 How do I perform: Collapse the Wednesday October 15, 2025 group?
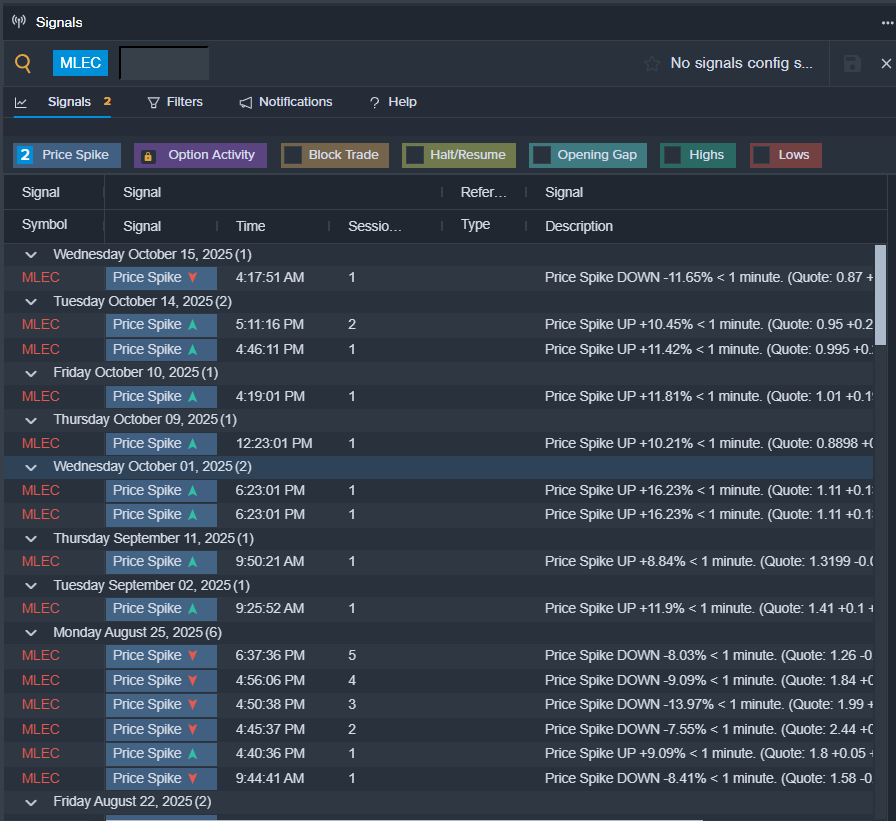pos(31,255)
